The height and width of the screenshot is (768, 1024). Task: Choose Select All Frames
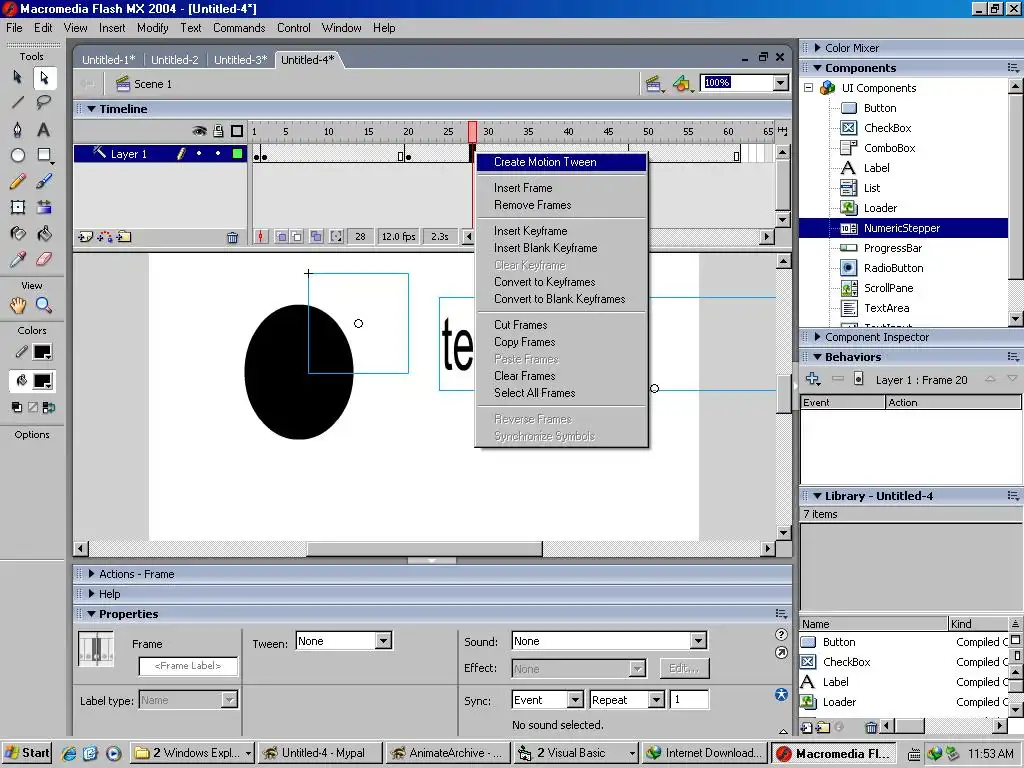coord(534,392)
